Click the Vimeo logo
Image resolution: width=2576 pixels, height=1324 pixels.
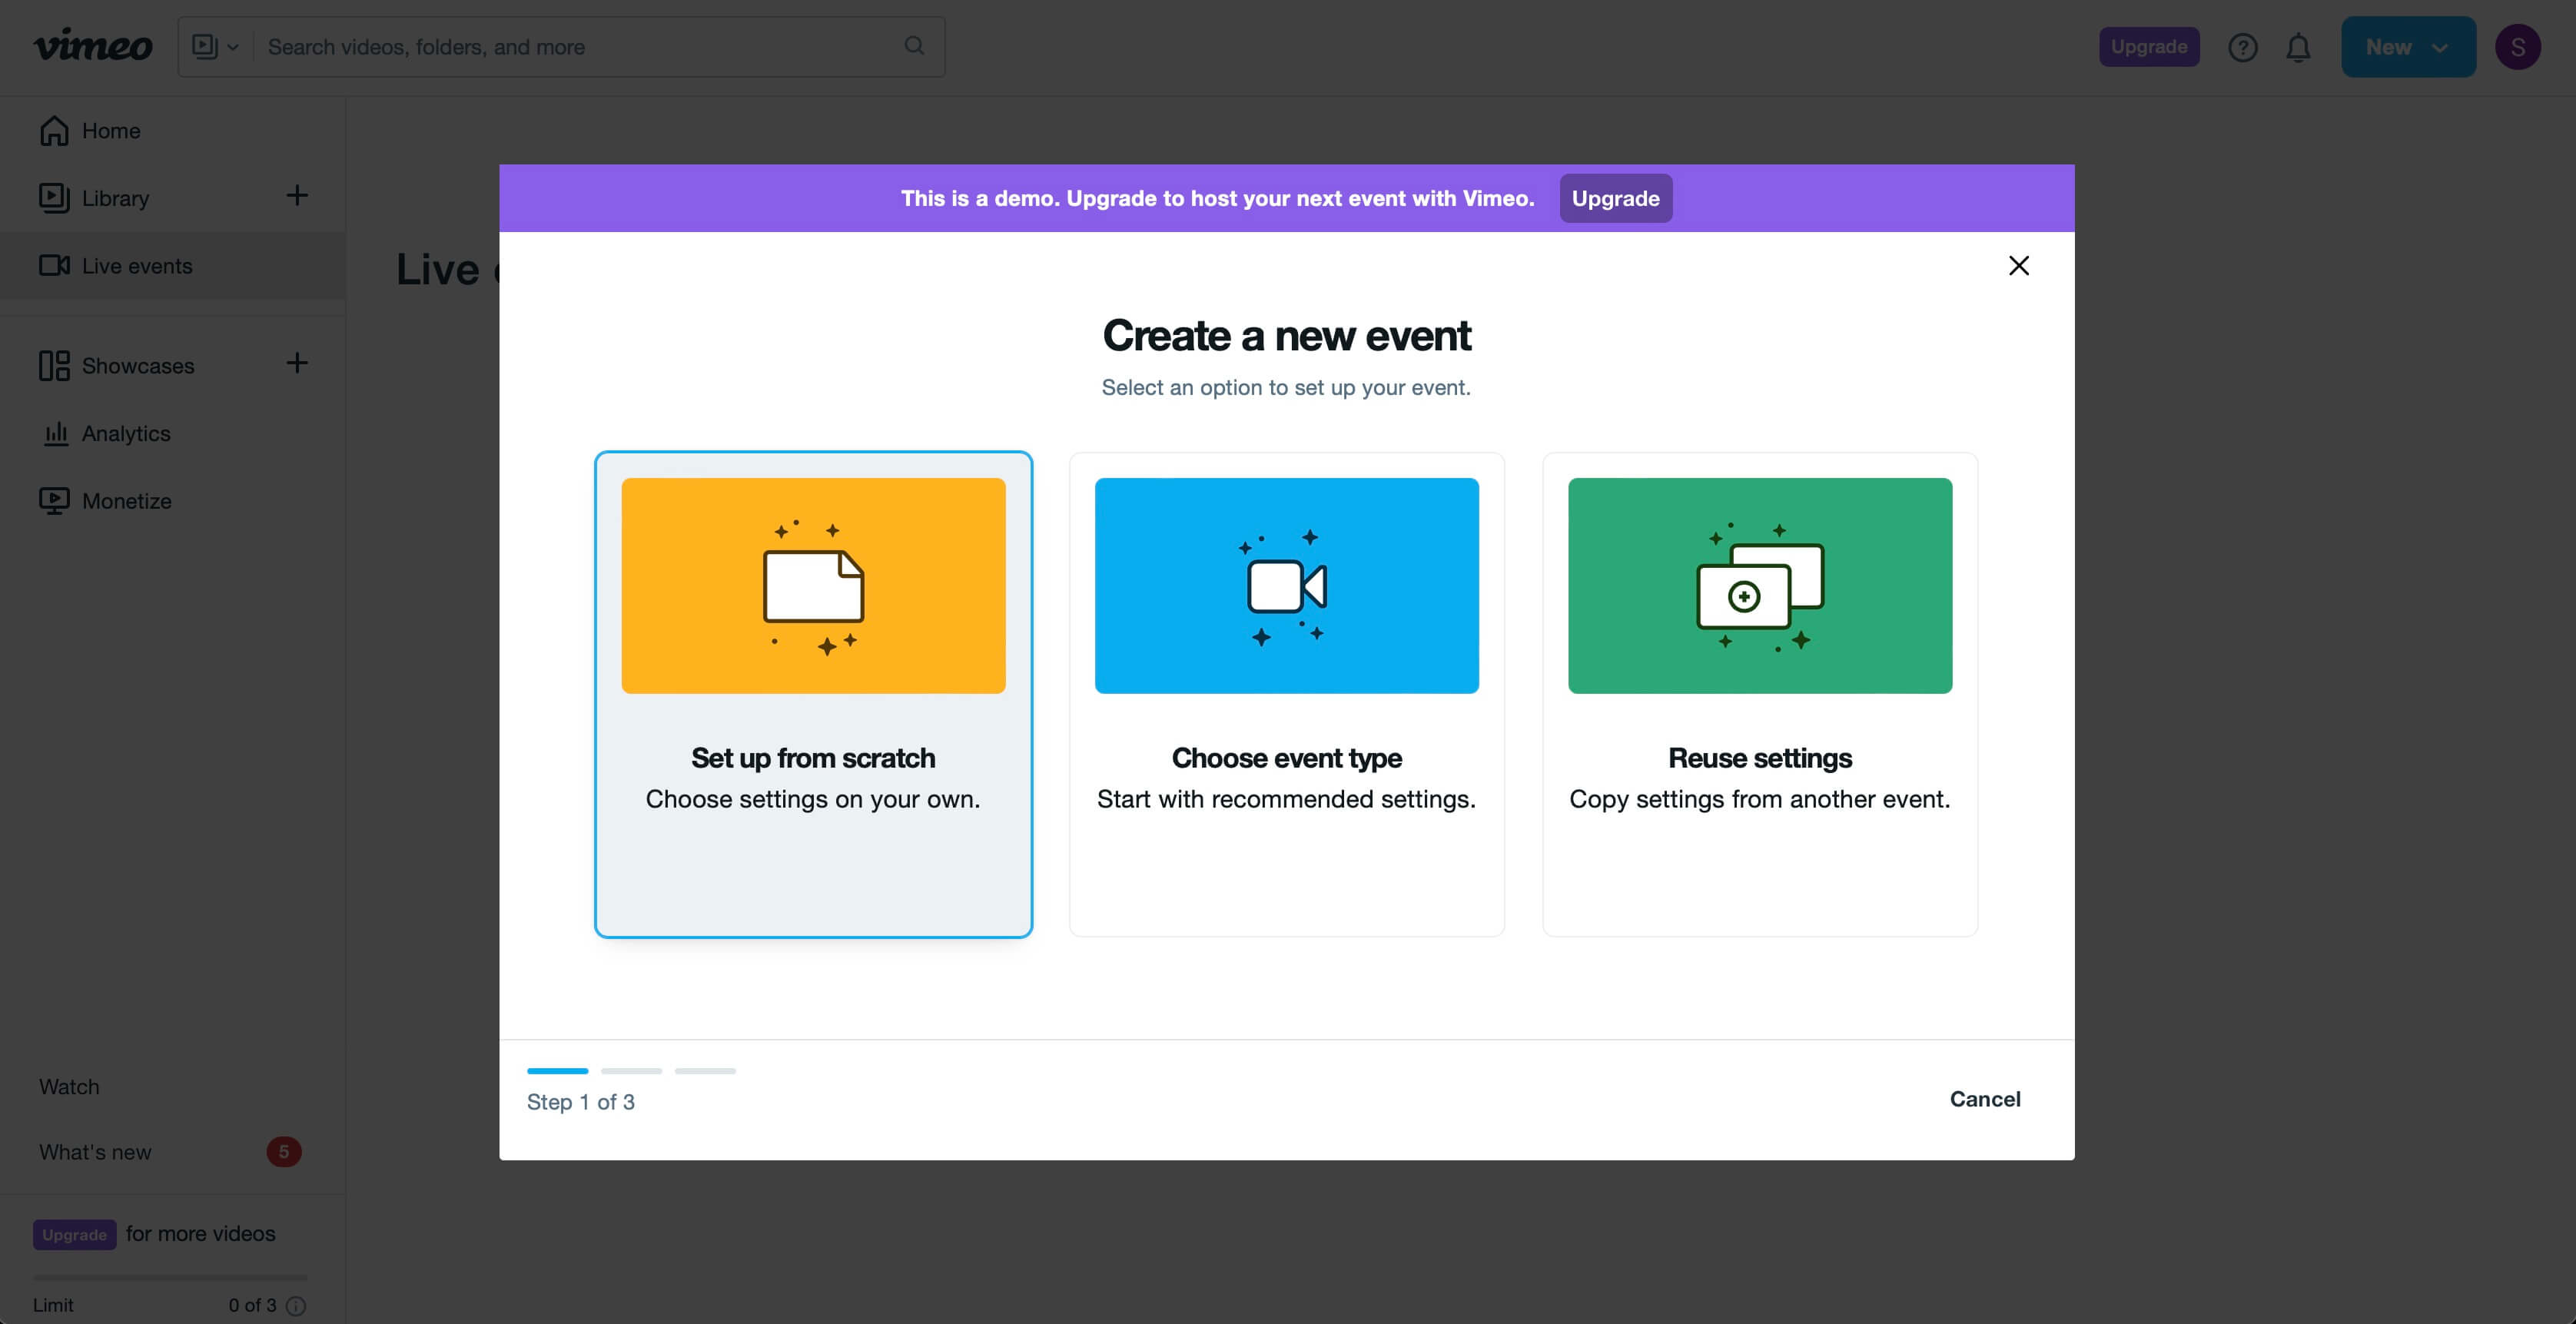click(93, 47)
